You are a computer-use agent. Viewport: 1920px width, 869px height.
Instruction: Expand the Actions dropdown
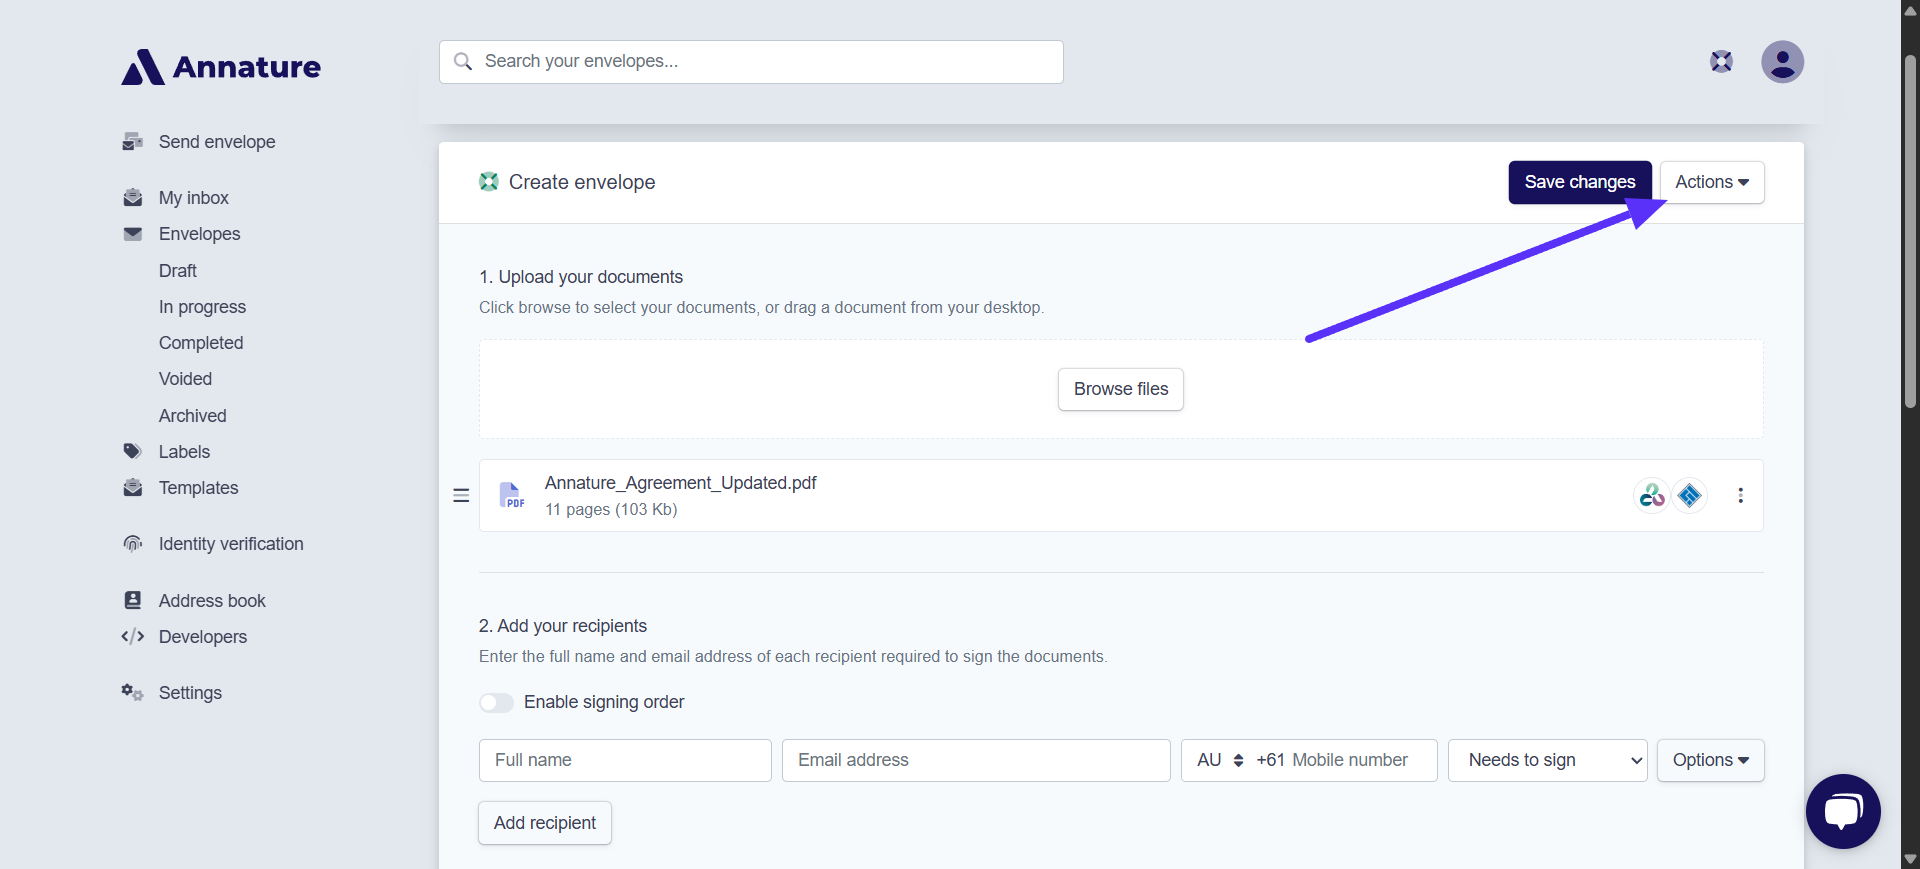(x=1711, y=182)
